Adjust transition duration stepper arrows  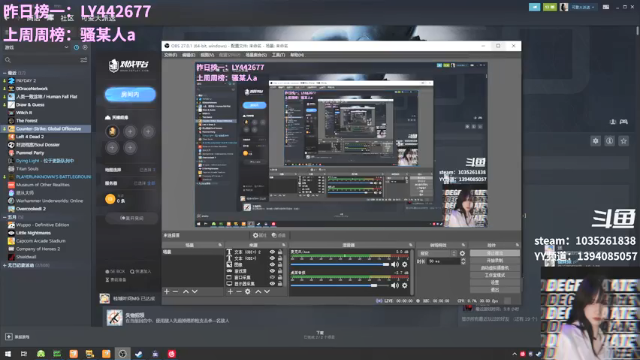pos(463,261)
